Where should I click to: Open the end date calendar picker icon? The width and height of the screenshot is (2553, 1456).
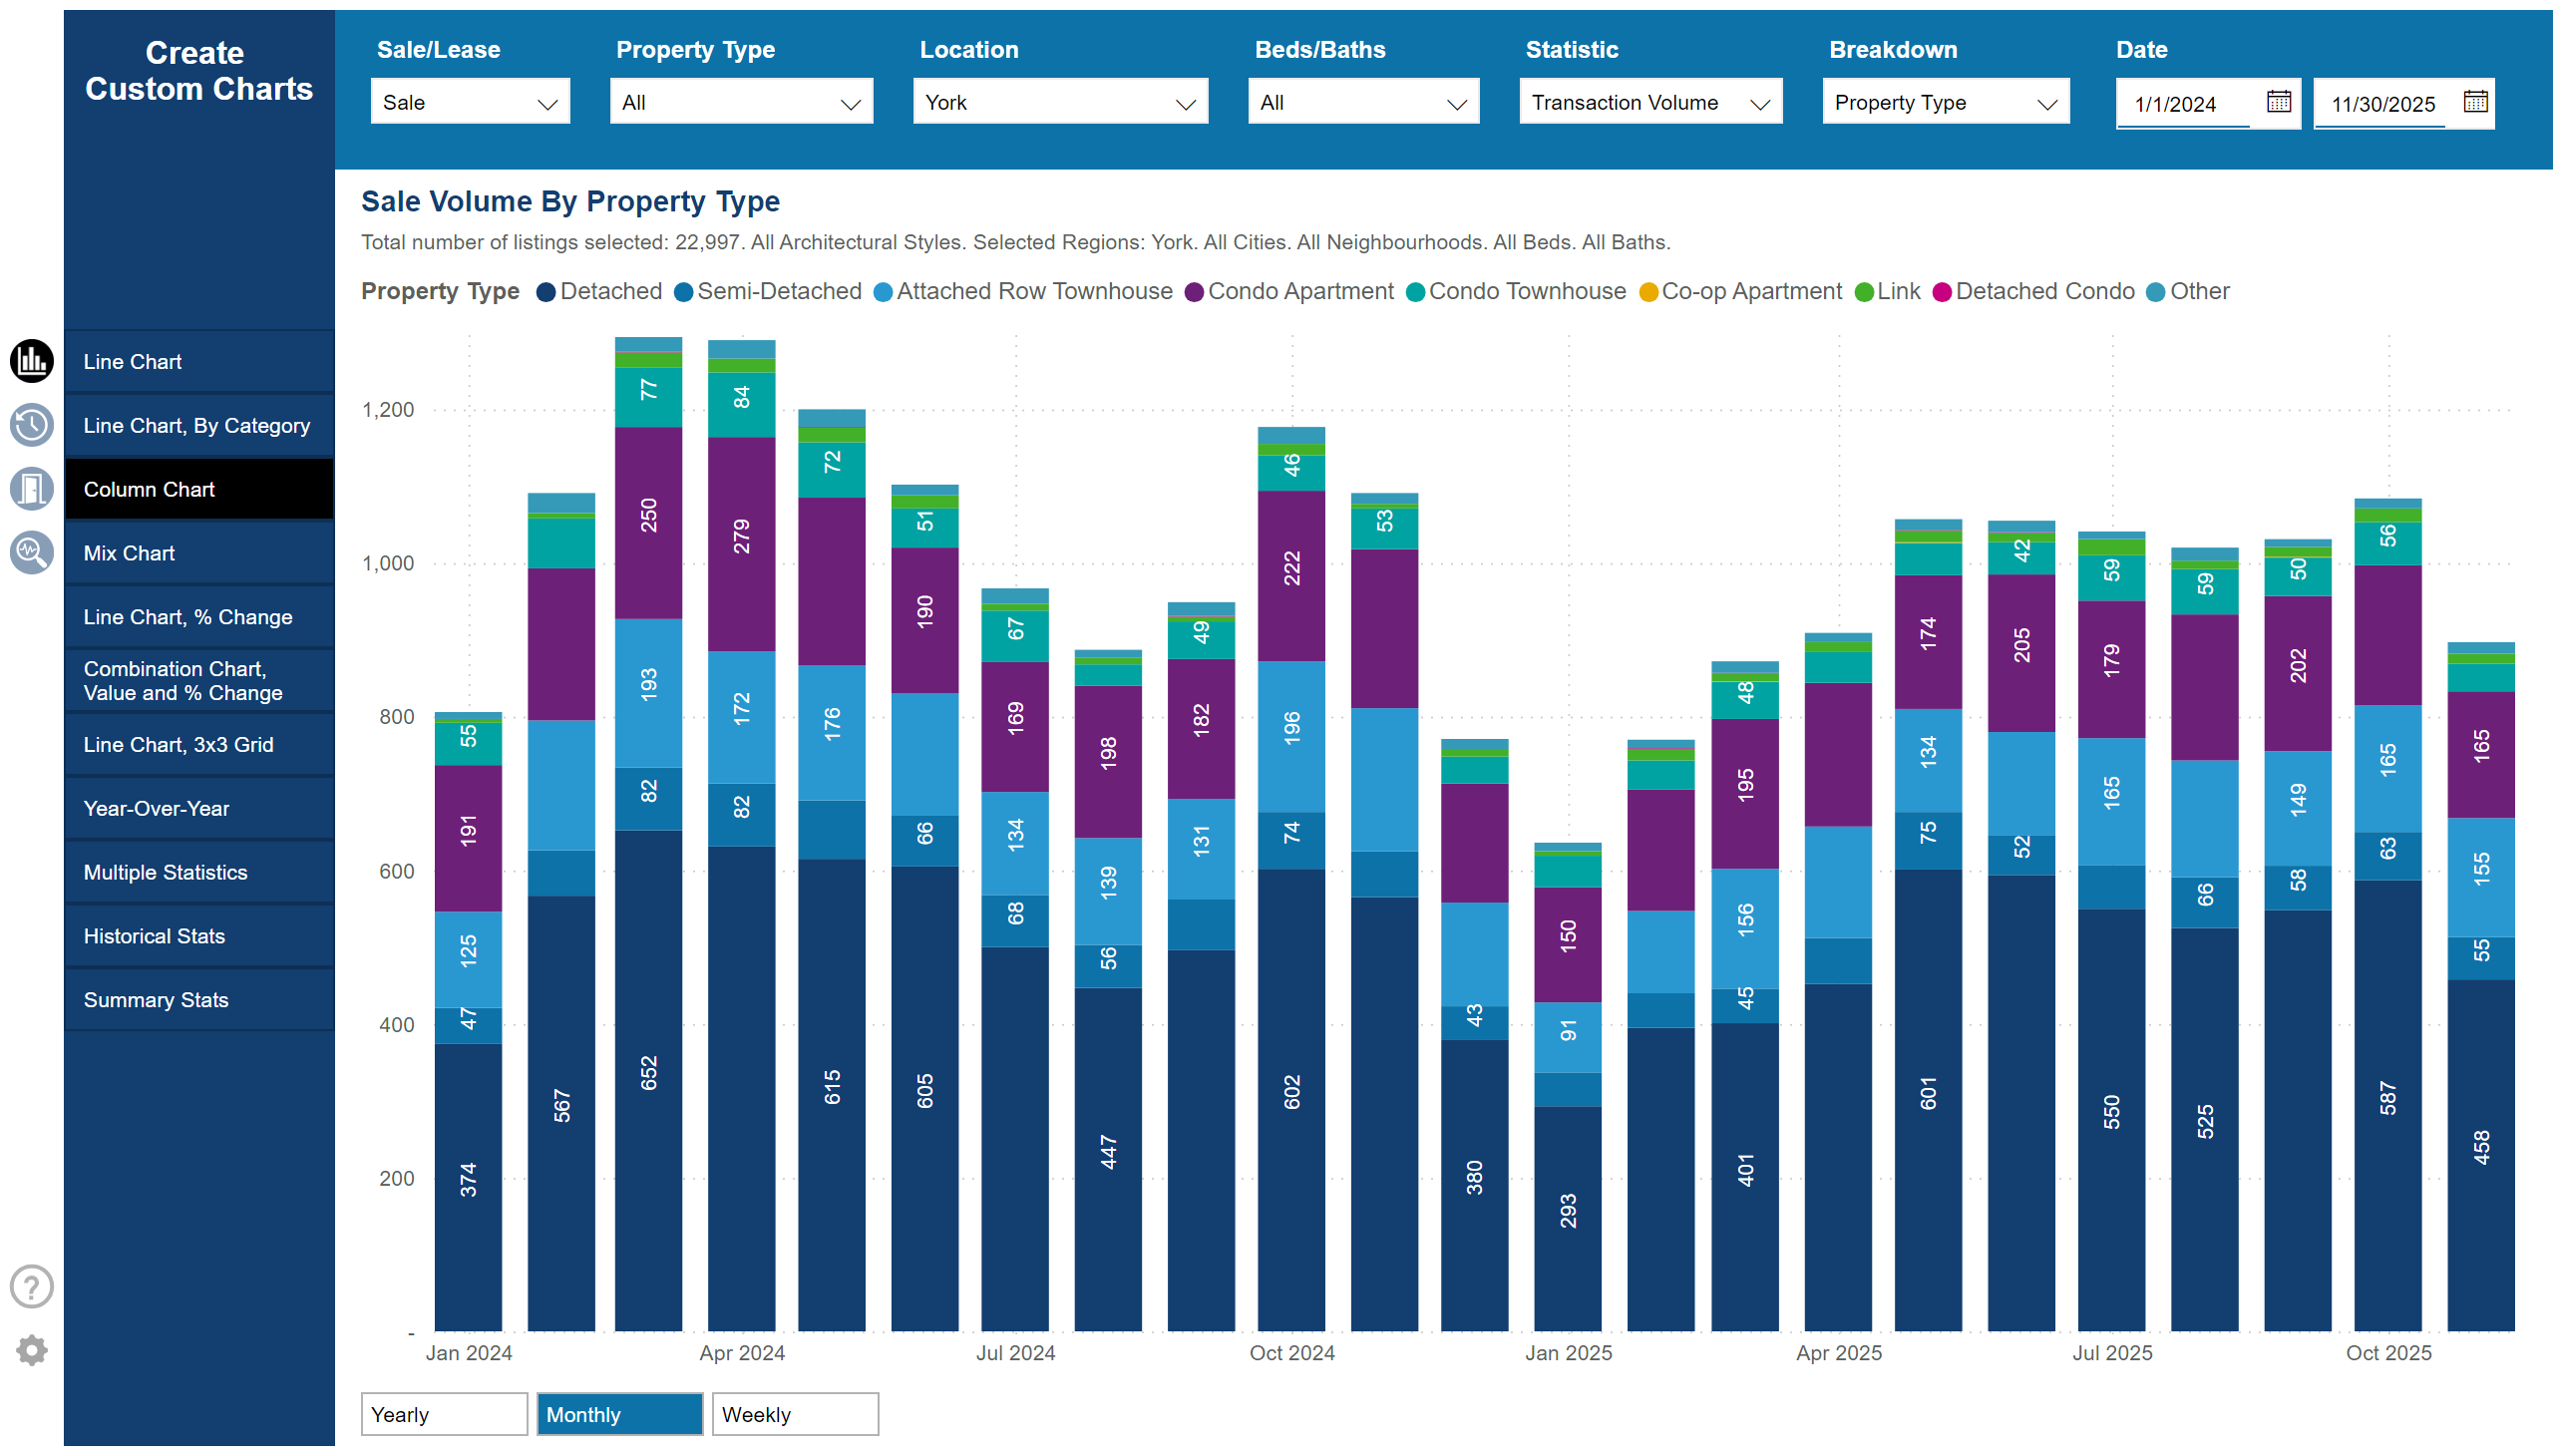click(x=2475, y=102)
